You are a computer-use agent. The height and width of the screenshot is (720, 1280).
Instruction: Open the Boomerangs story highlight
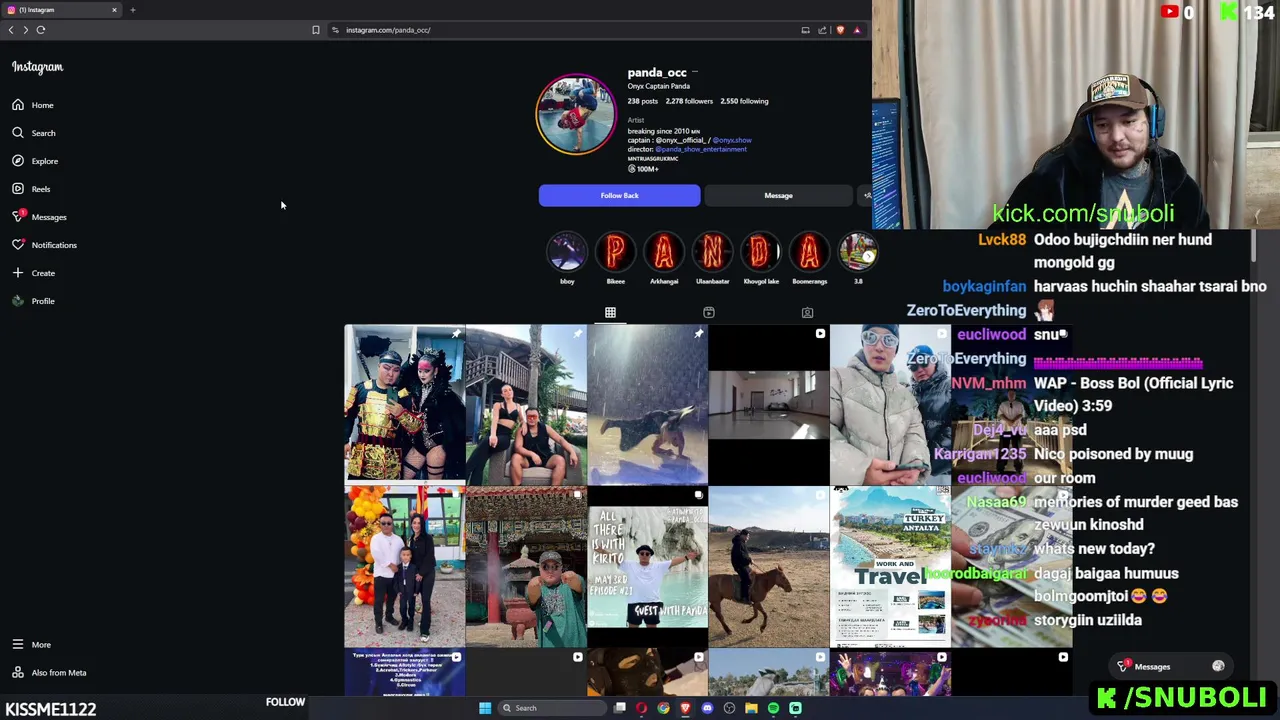tap(809, 253)
